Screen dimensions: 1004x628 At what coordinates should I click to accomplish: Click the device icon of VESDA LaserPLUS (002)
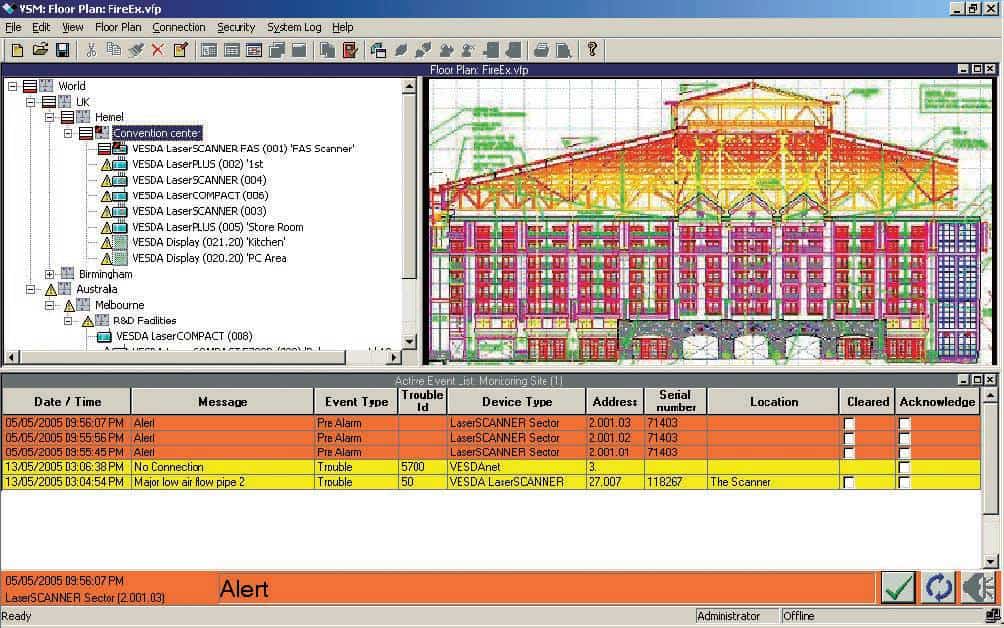coord(120,165)
